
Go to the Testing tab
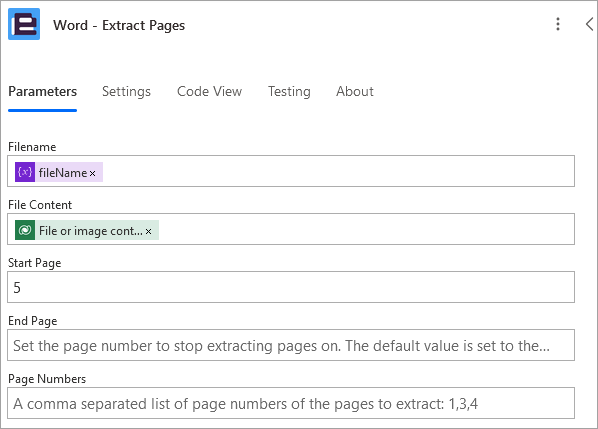tap(289, 92)
